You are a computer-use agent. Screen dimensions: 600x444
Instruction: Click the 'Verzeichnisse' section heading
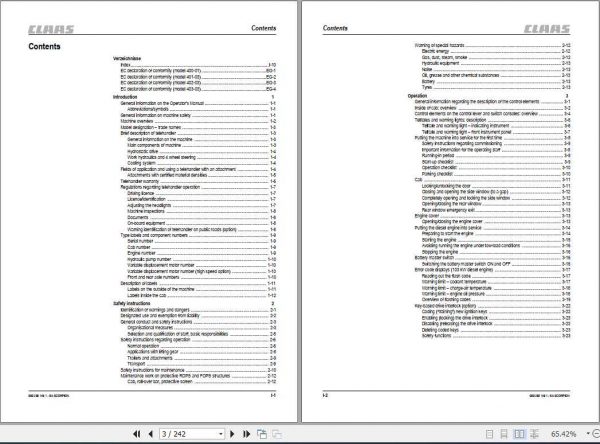(127, 59)
